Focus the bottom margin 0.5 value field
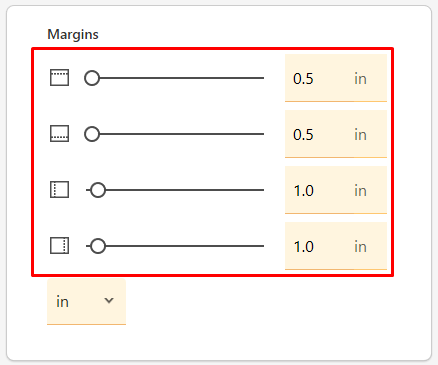 pyautogui.click(x=336, y=134)
